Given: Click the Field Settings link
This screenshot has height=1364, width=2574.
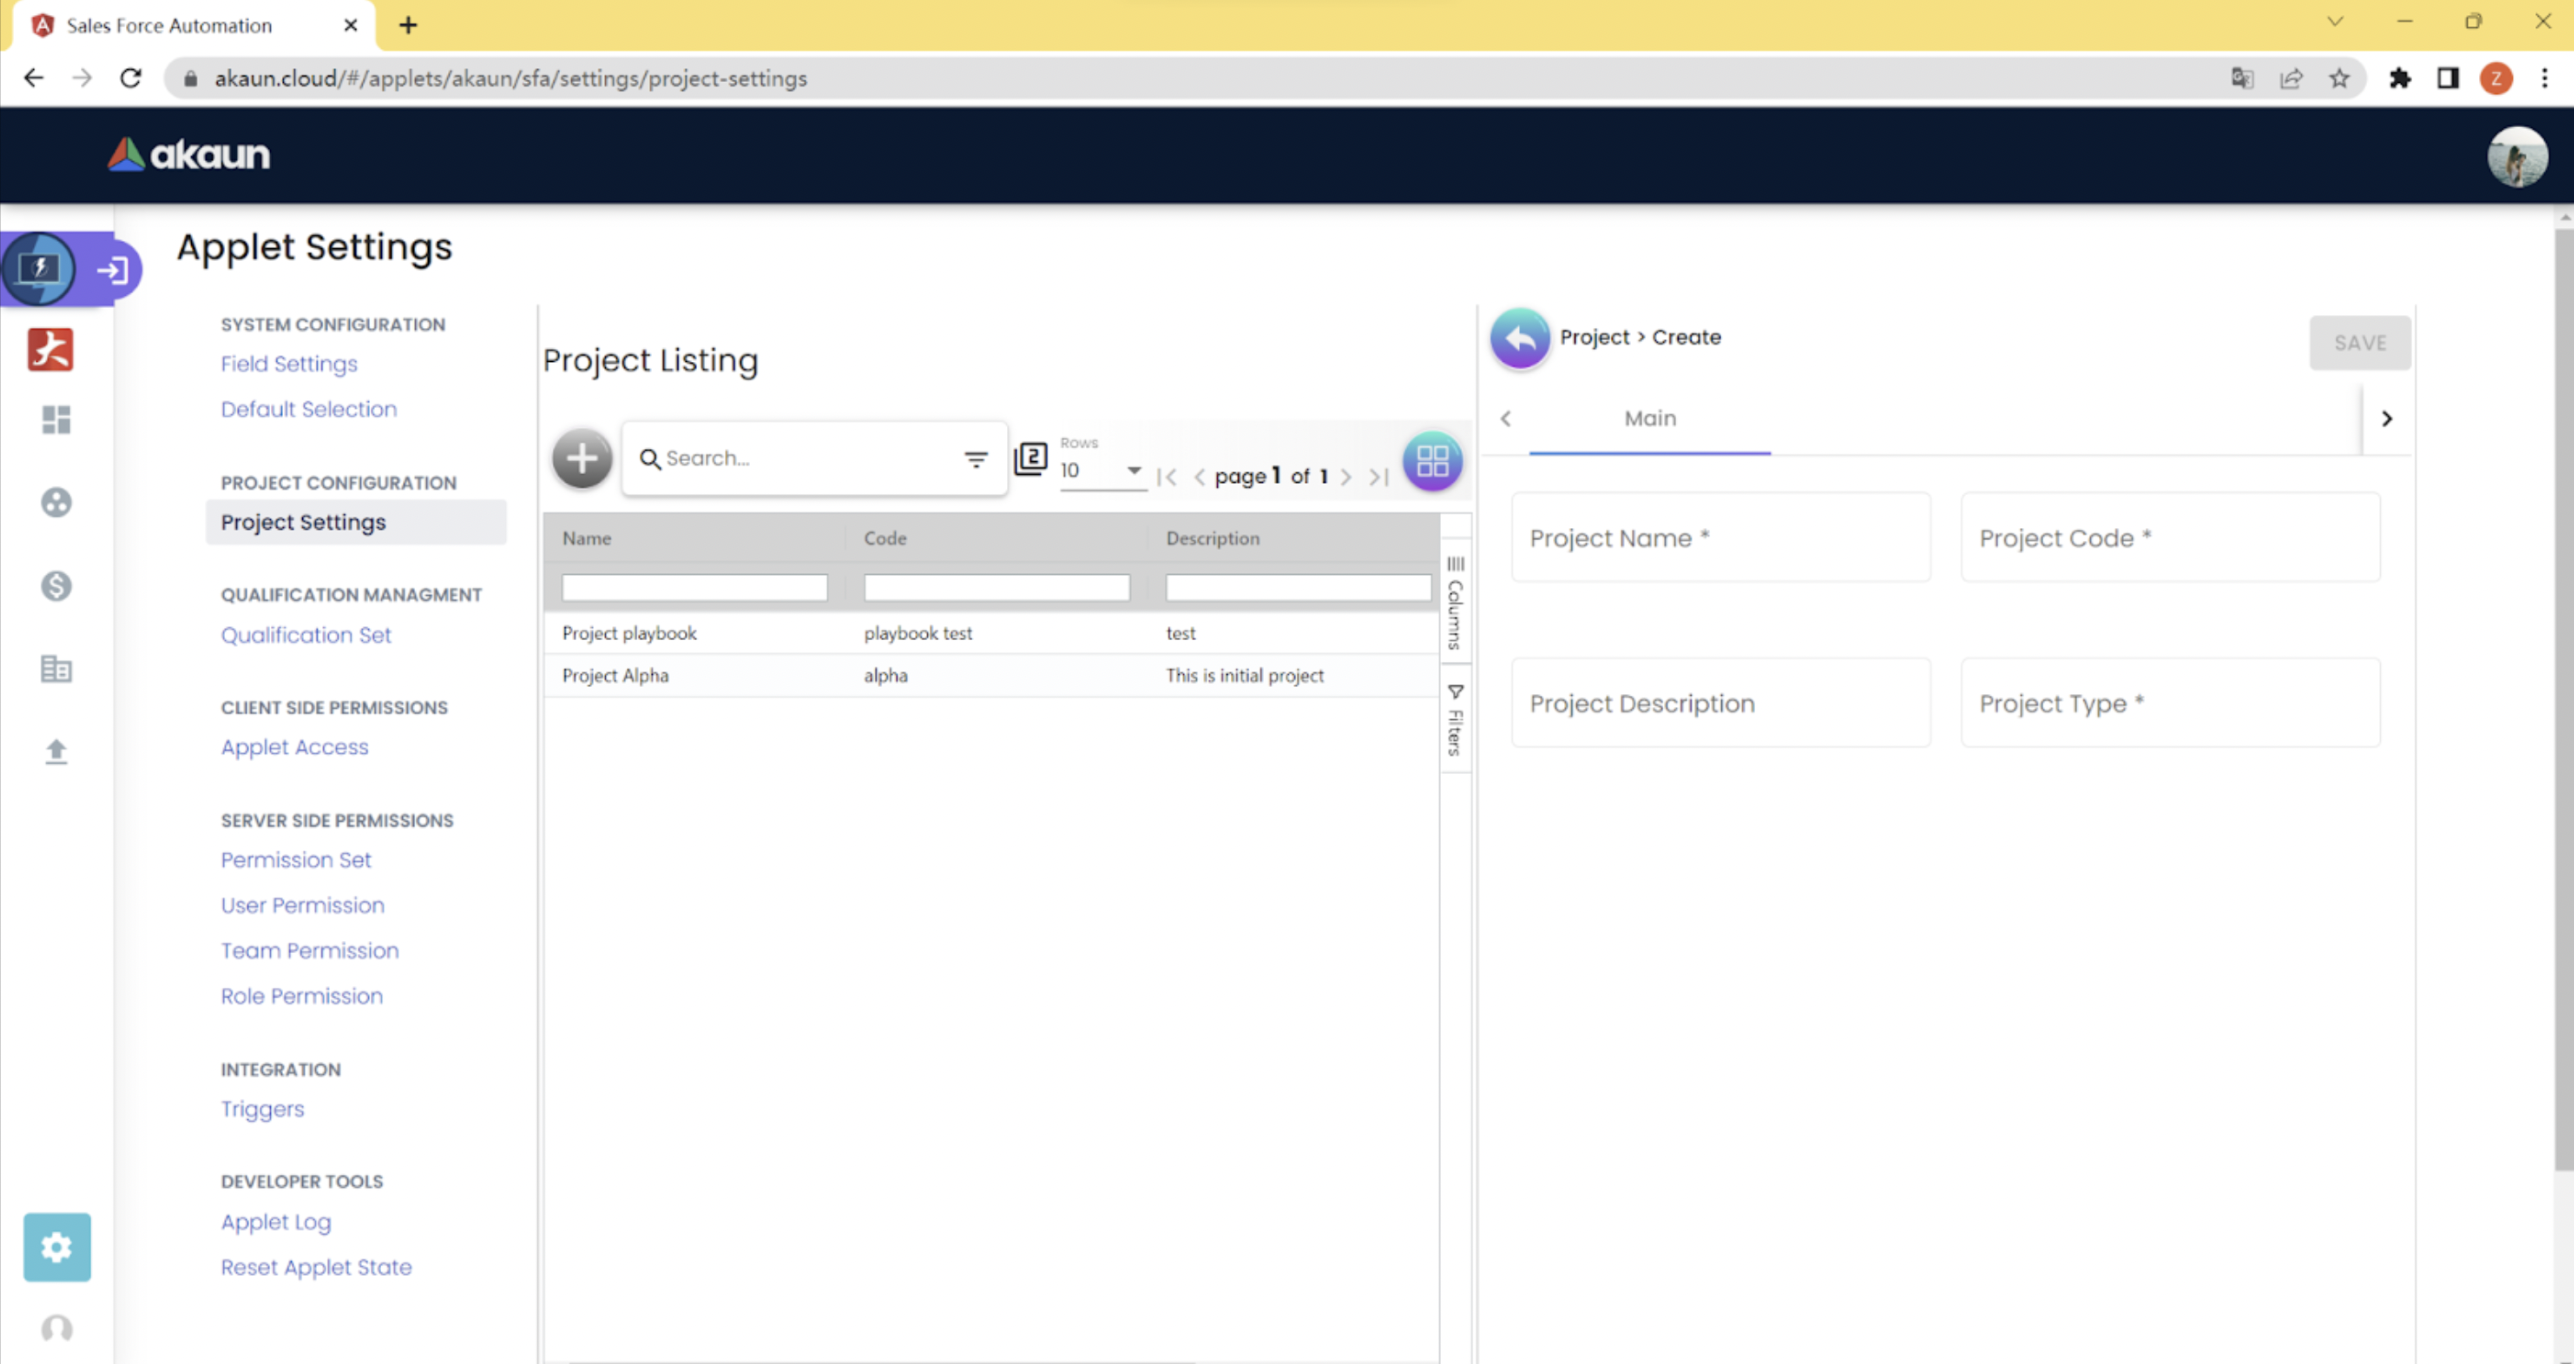Looking at the screenshot, I should [x=289, y=364].
